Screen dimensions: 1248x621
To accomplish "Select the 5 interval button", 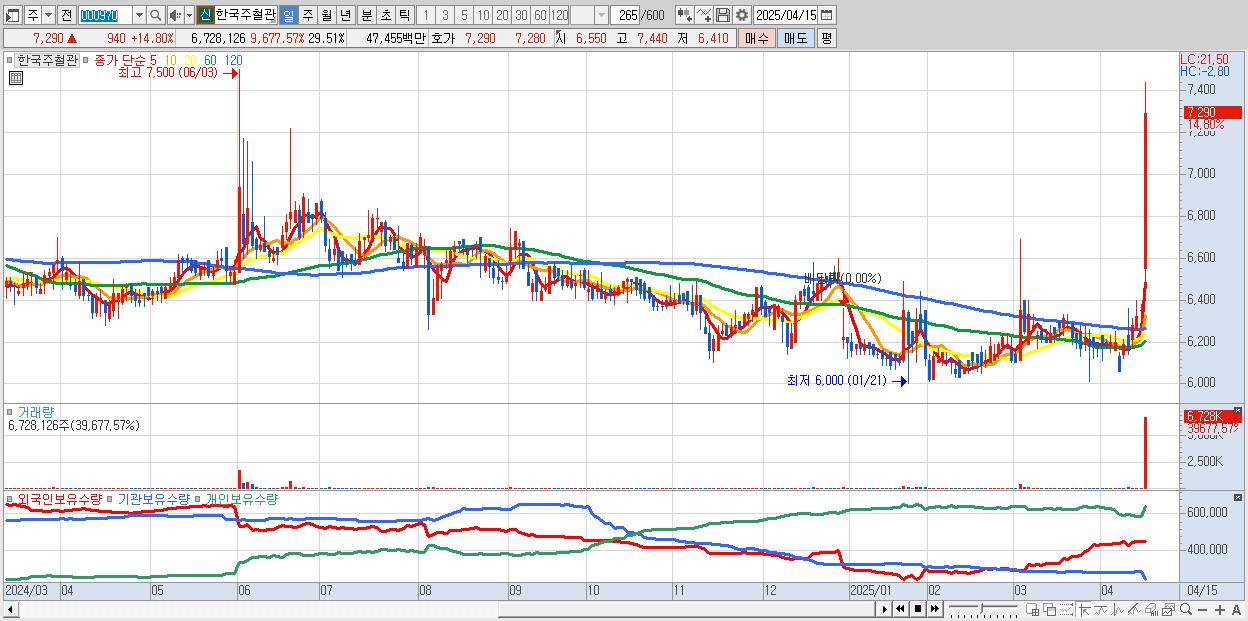I will (x=464, y=15).
